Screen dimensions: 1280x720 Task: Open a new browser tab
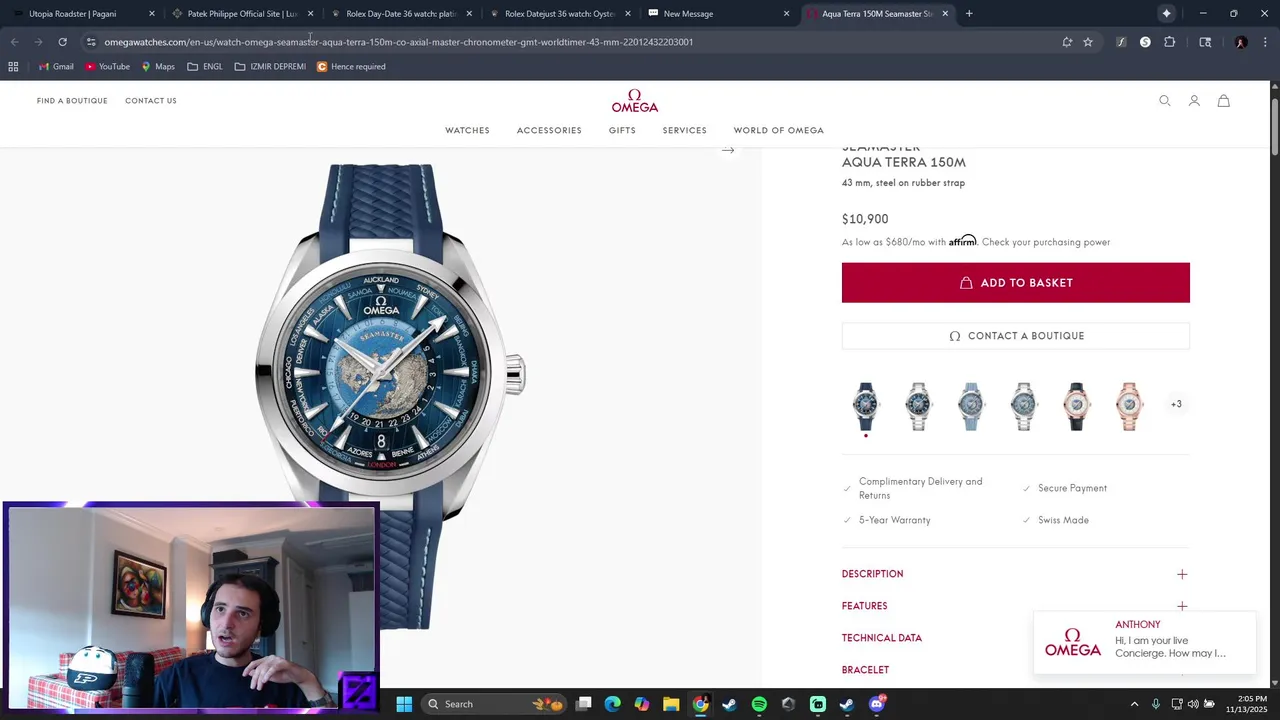pos(969,14)
